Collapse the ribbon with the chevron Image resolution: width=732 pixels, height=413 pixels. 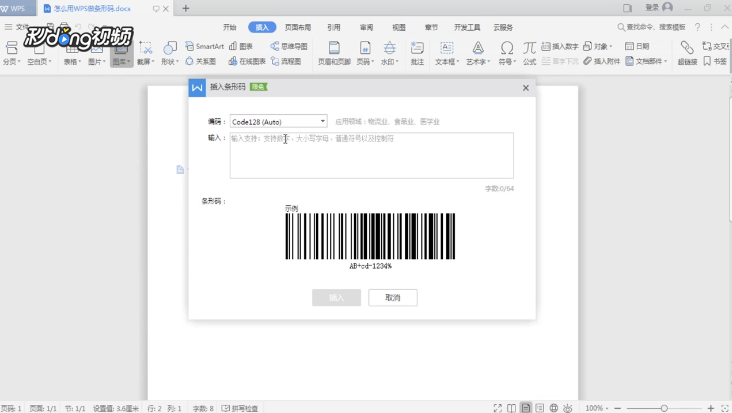[725, 27]
